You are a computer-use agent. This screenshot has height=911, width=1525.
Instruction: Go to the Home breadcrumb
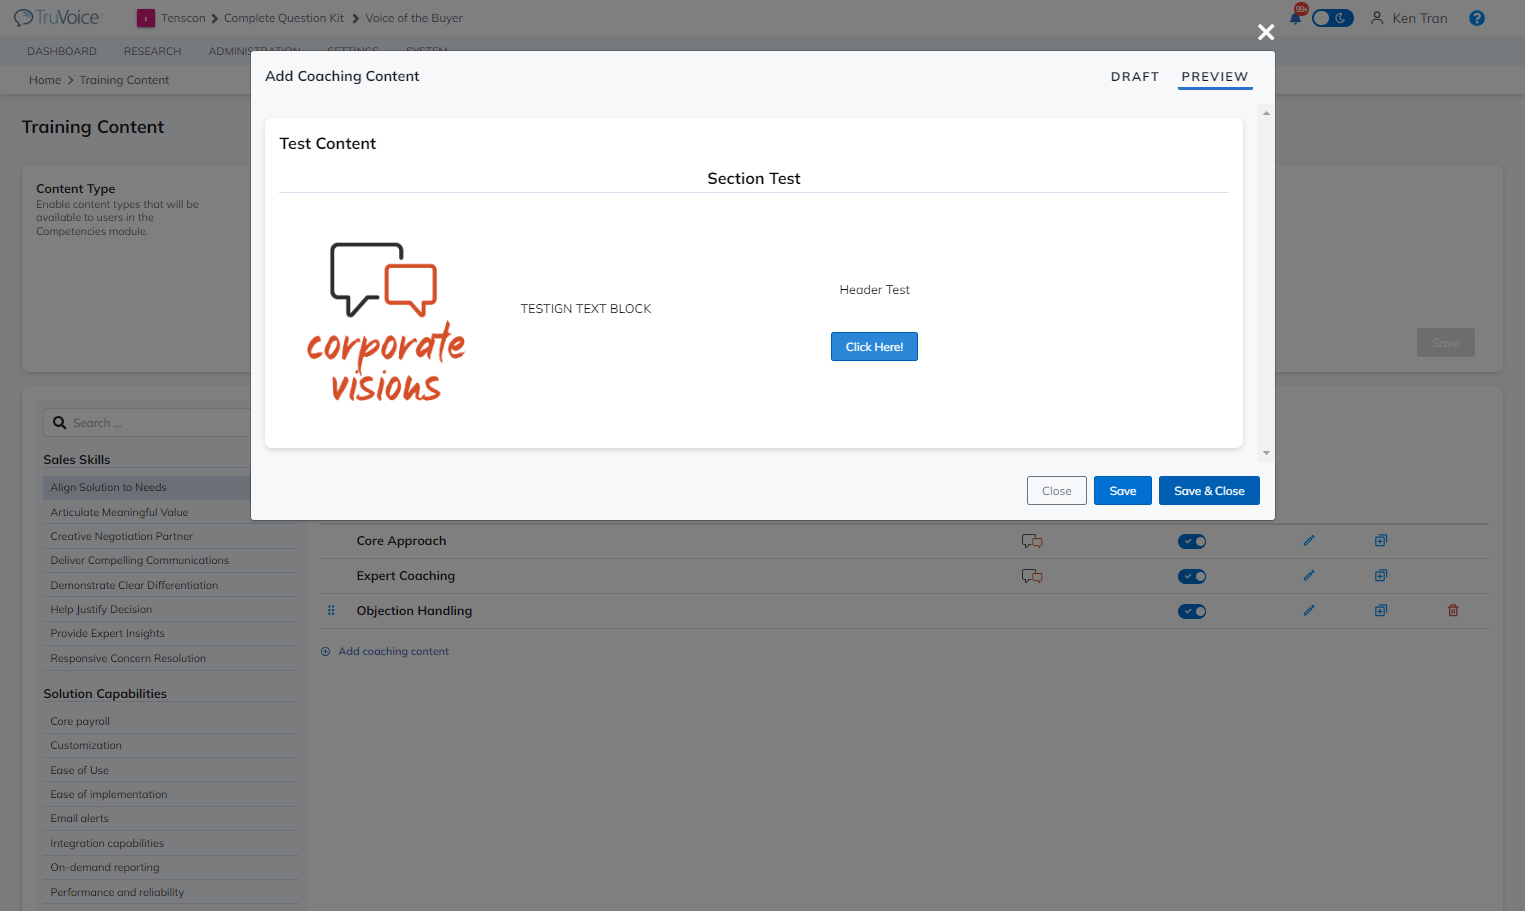point(45,80)
